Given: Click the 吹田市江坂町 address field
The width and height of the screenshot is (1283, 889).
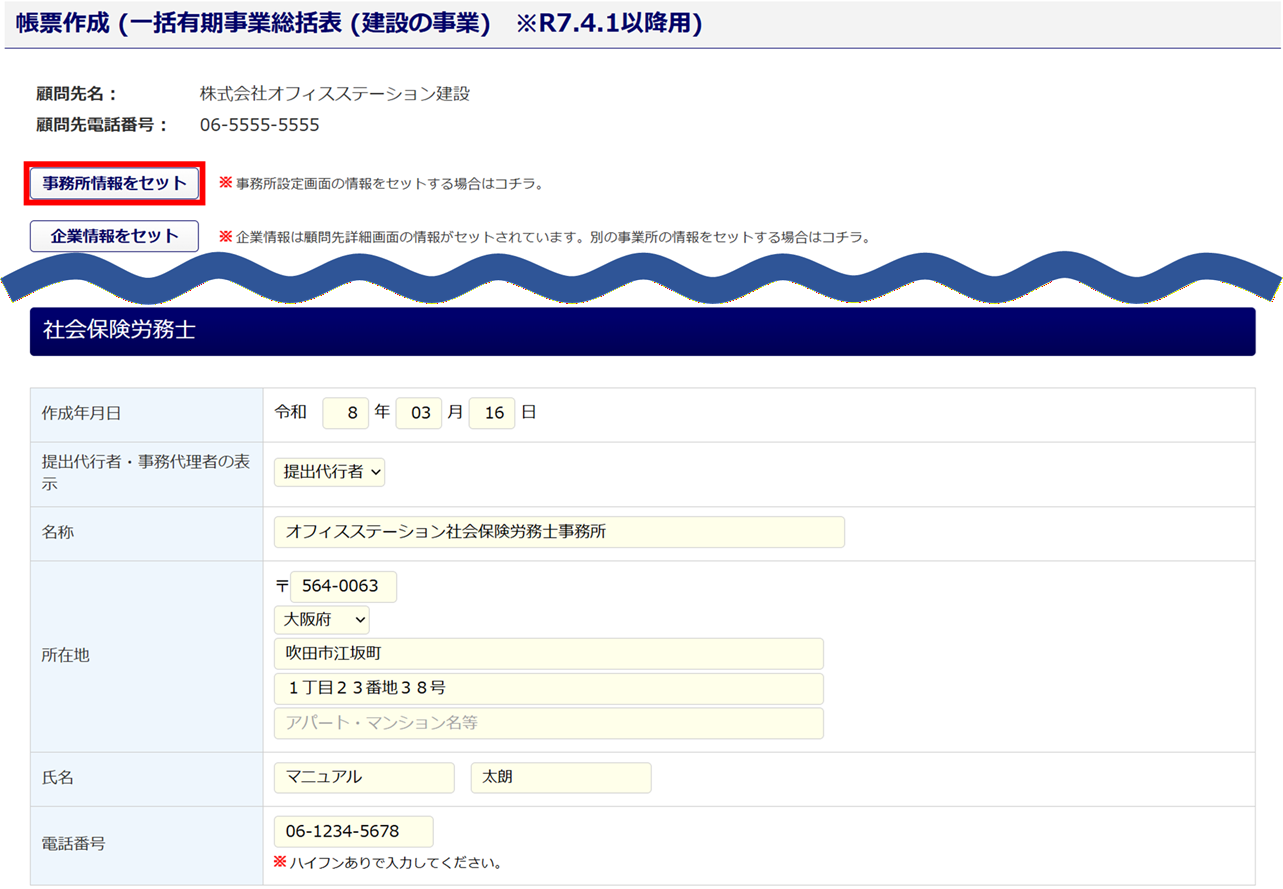Looking at the screenshot, I should click(548, 654).
